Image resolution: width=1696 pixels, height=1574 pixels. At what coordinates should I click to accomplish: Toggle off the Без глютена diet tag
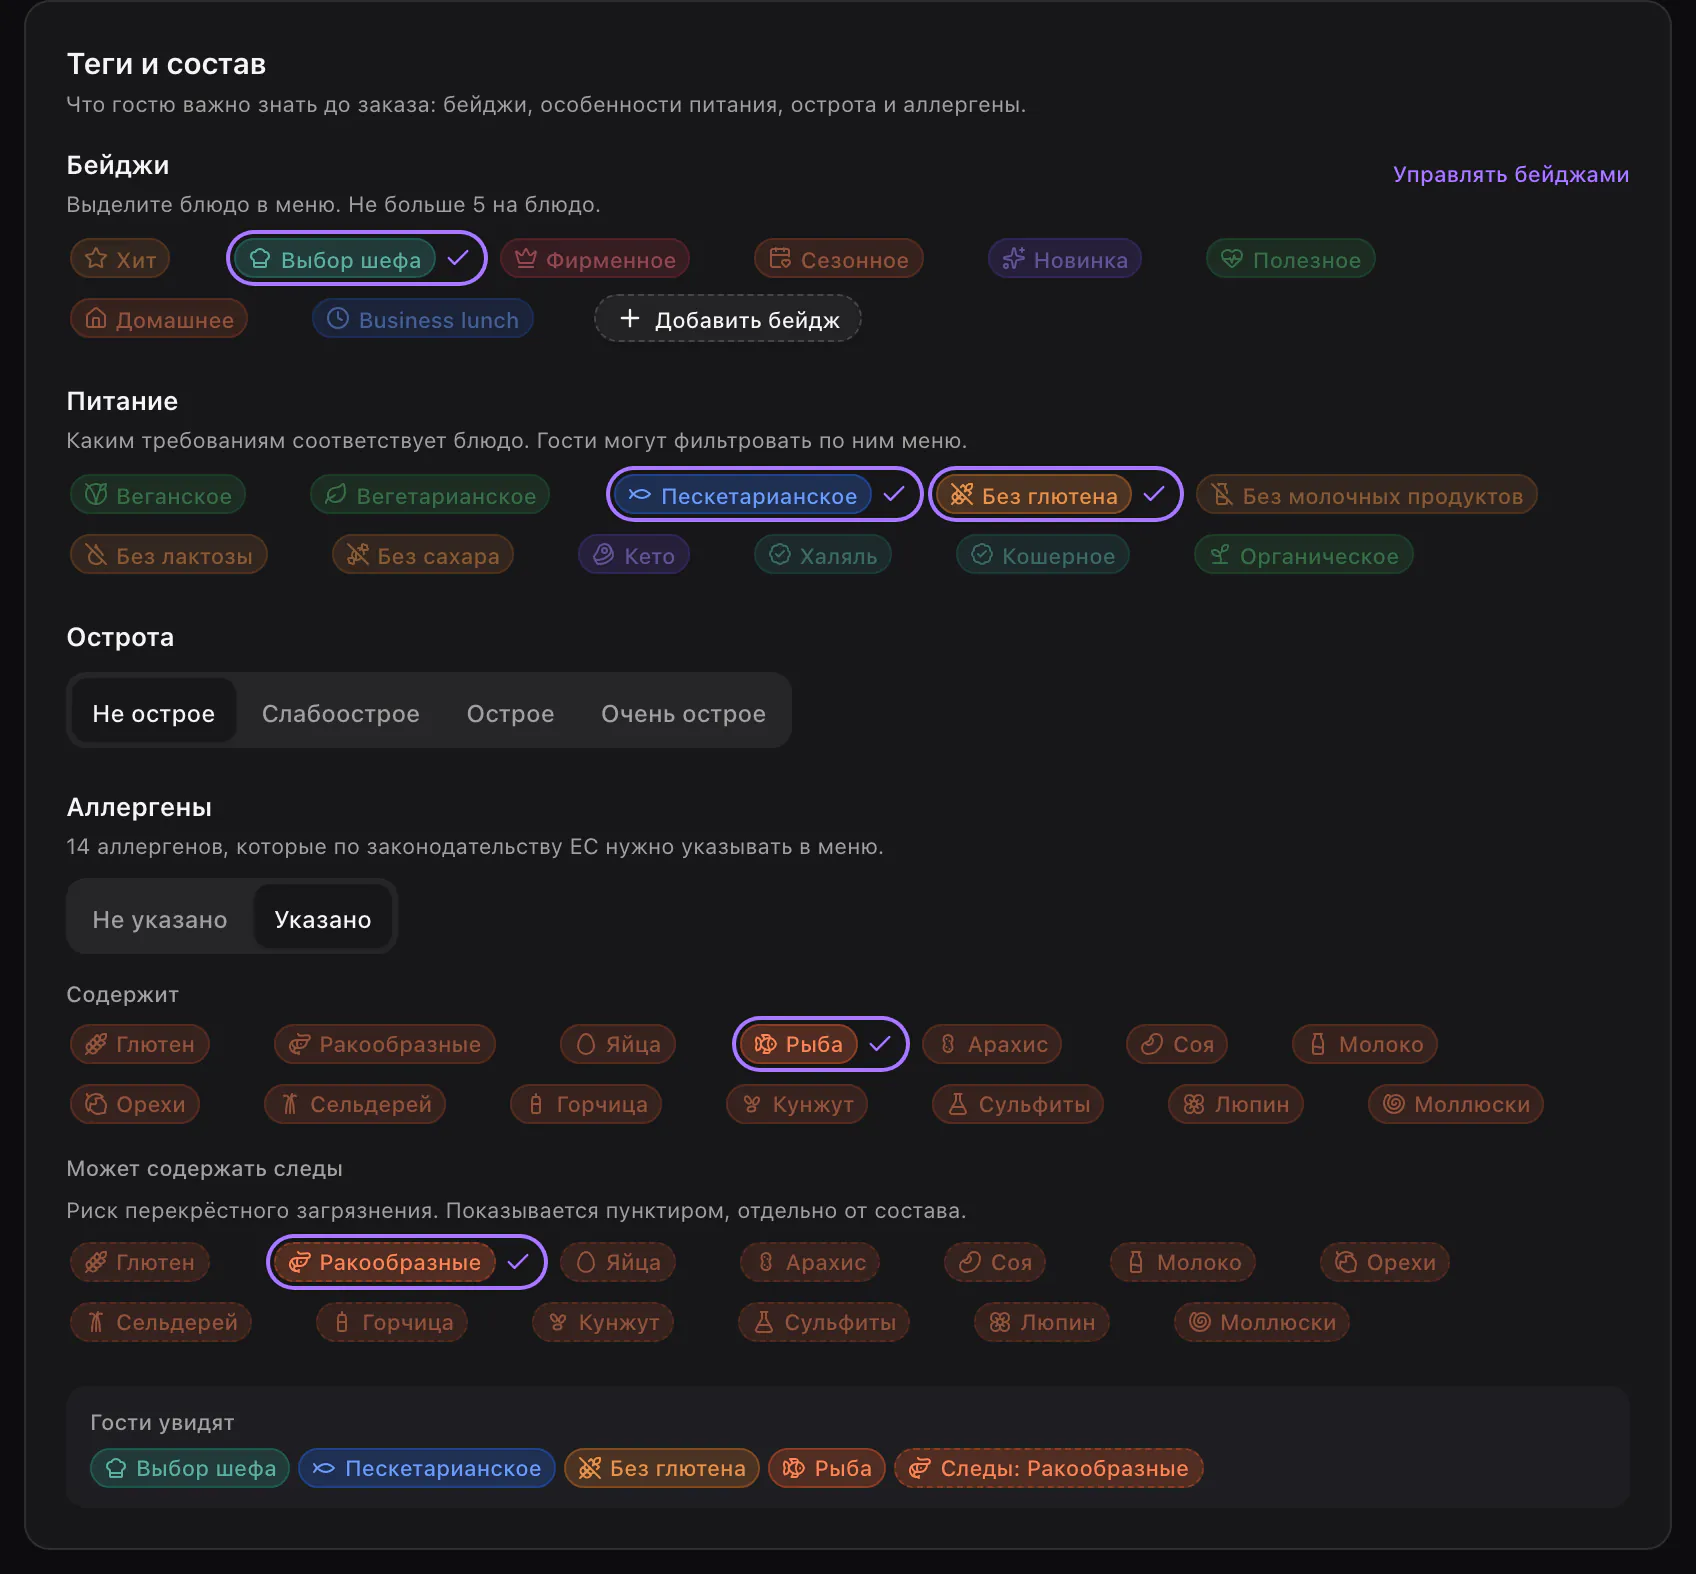[1056, 495]
